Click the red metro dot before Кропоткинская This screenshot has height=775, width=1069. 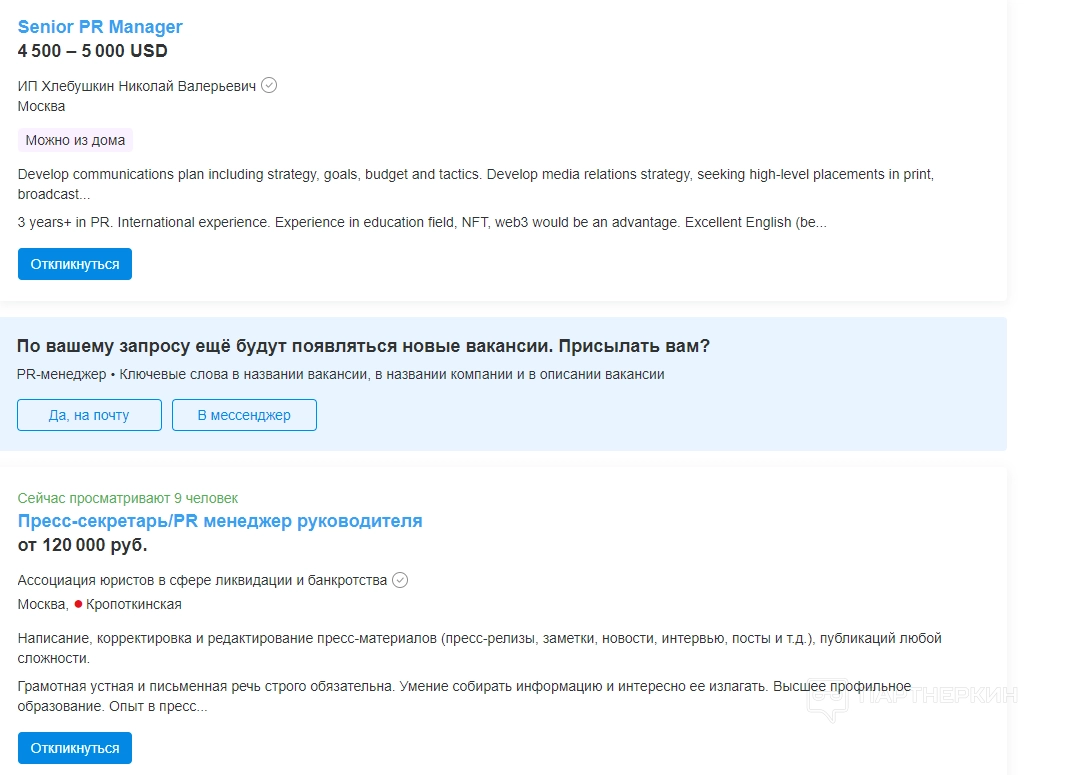(78, 604)
